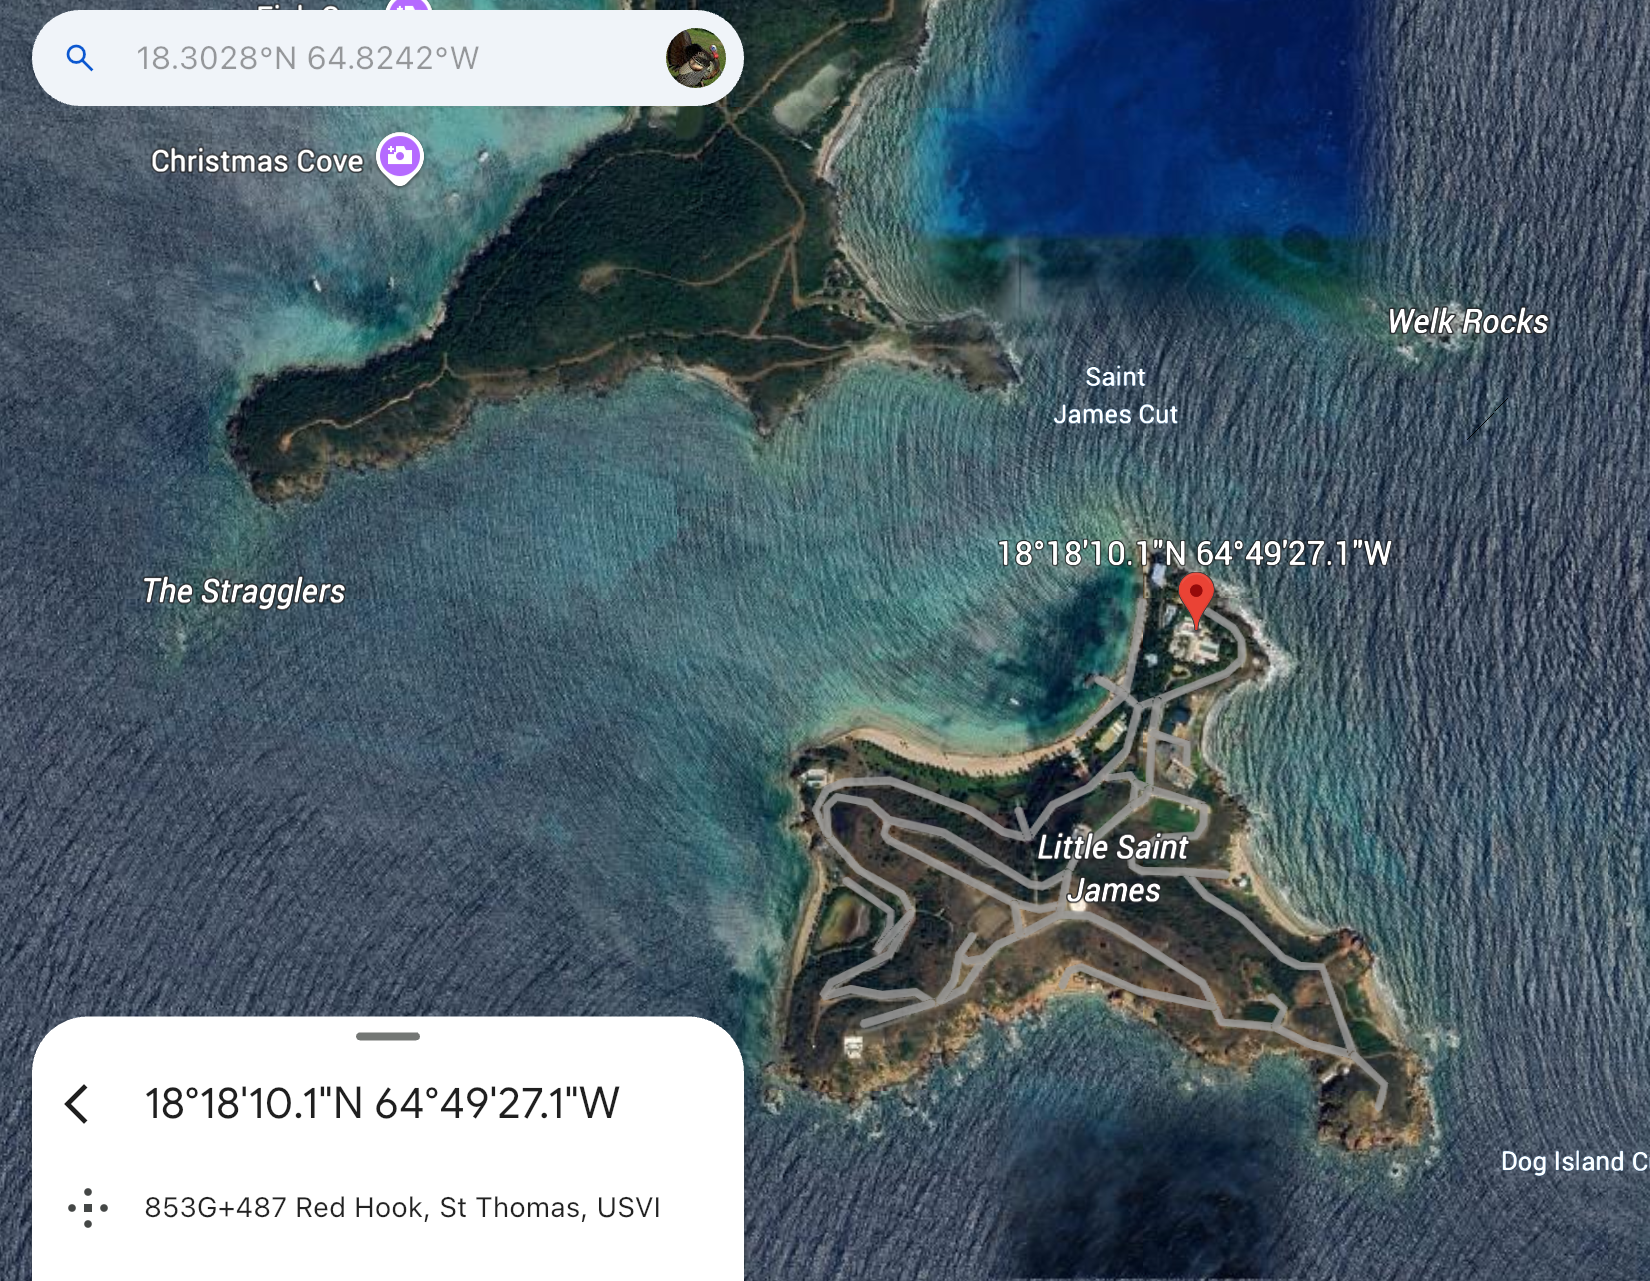Image resolution: width=1650 pixels, height=1281 pixels.
Task: Select the Christmas Cove label
Action: (257, 161)
